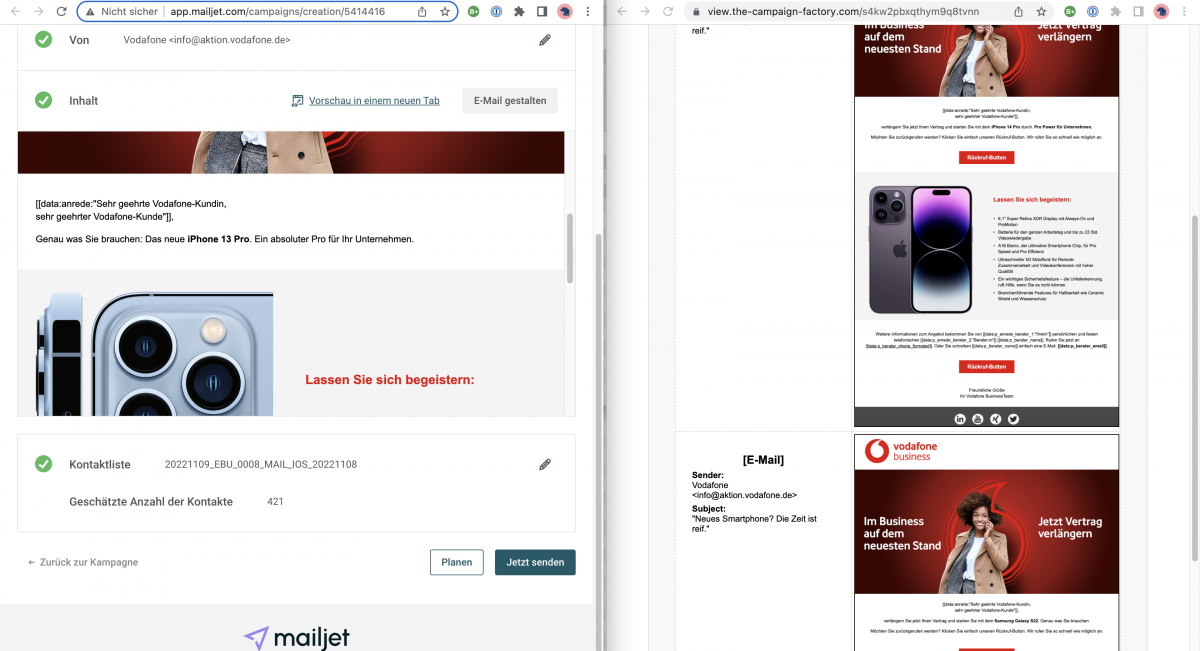Click the first red Rückruf-Button above the iPhone image

(986, 157)
